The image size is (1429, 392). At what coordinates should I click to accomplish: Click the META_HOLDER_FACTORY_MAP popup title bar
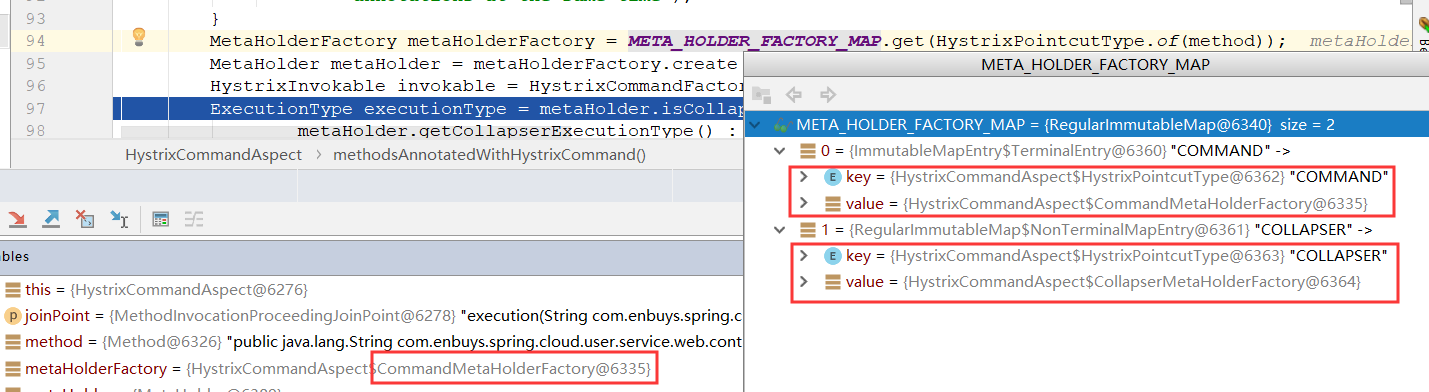point(1086,65)
